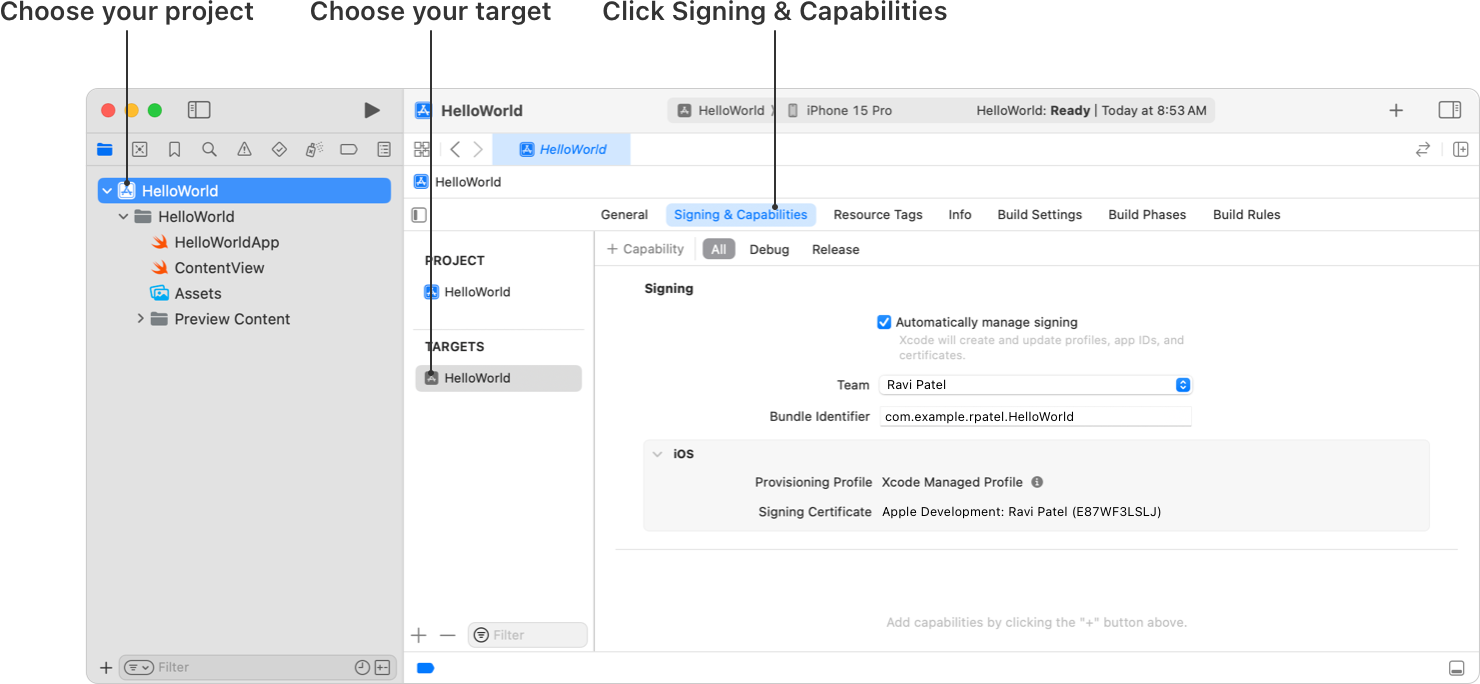The image size is (1480, 684).
Task: Toggle the project and targets list sidebar
Action: click(419, 215)
